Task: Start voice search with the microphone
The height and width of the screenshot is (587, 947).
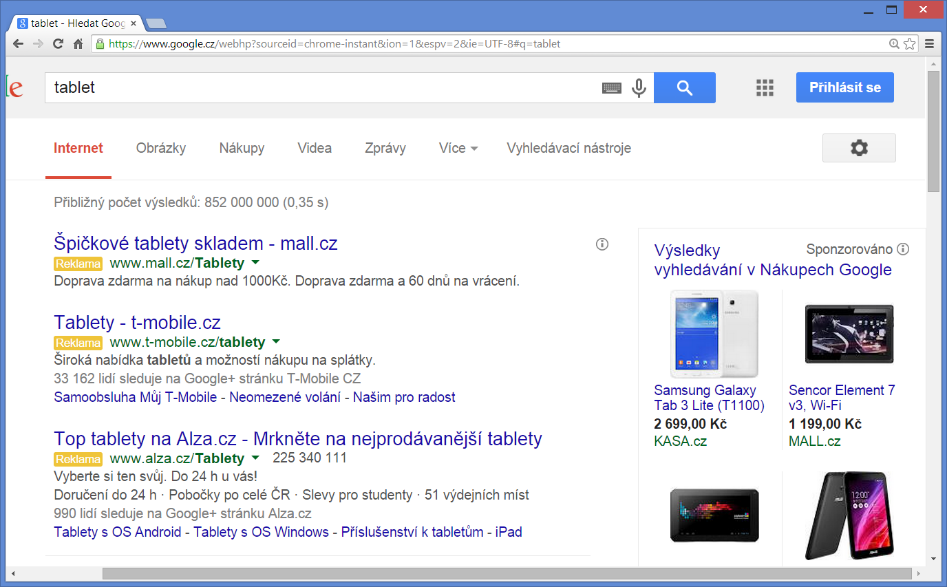Action: point(638,88)
